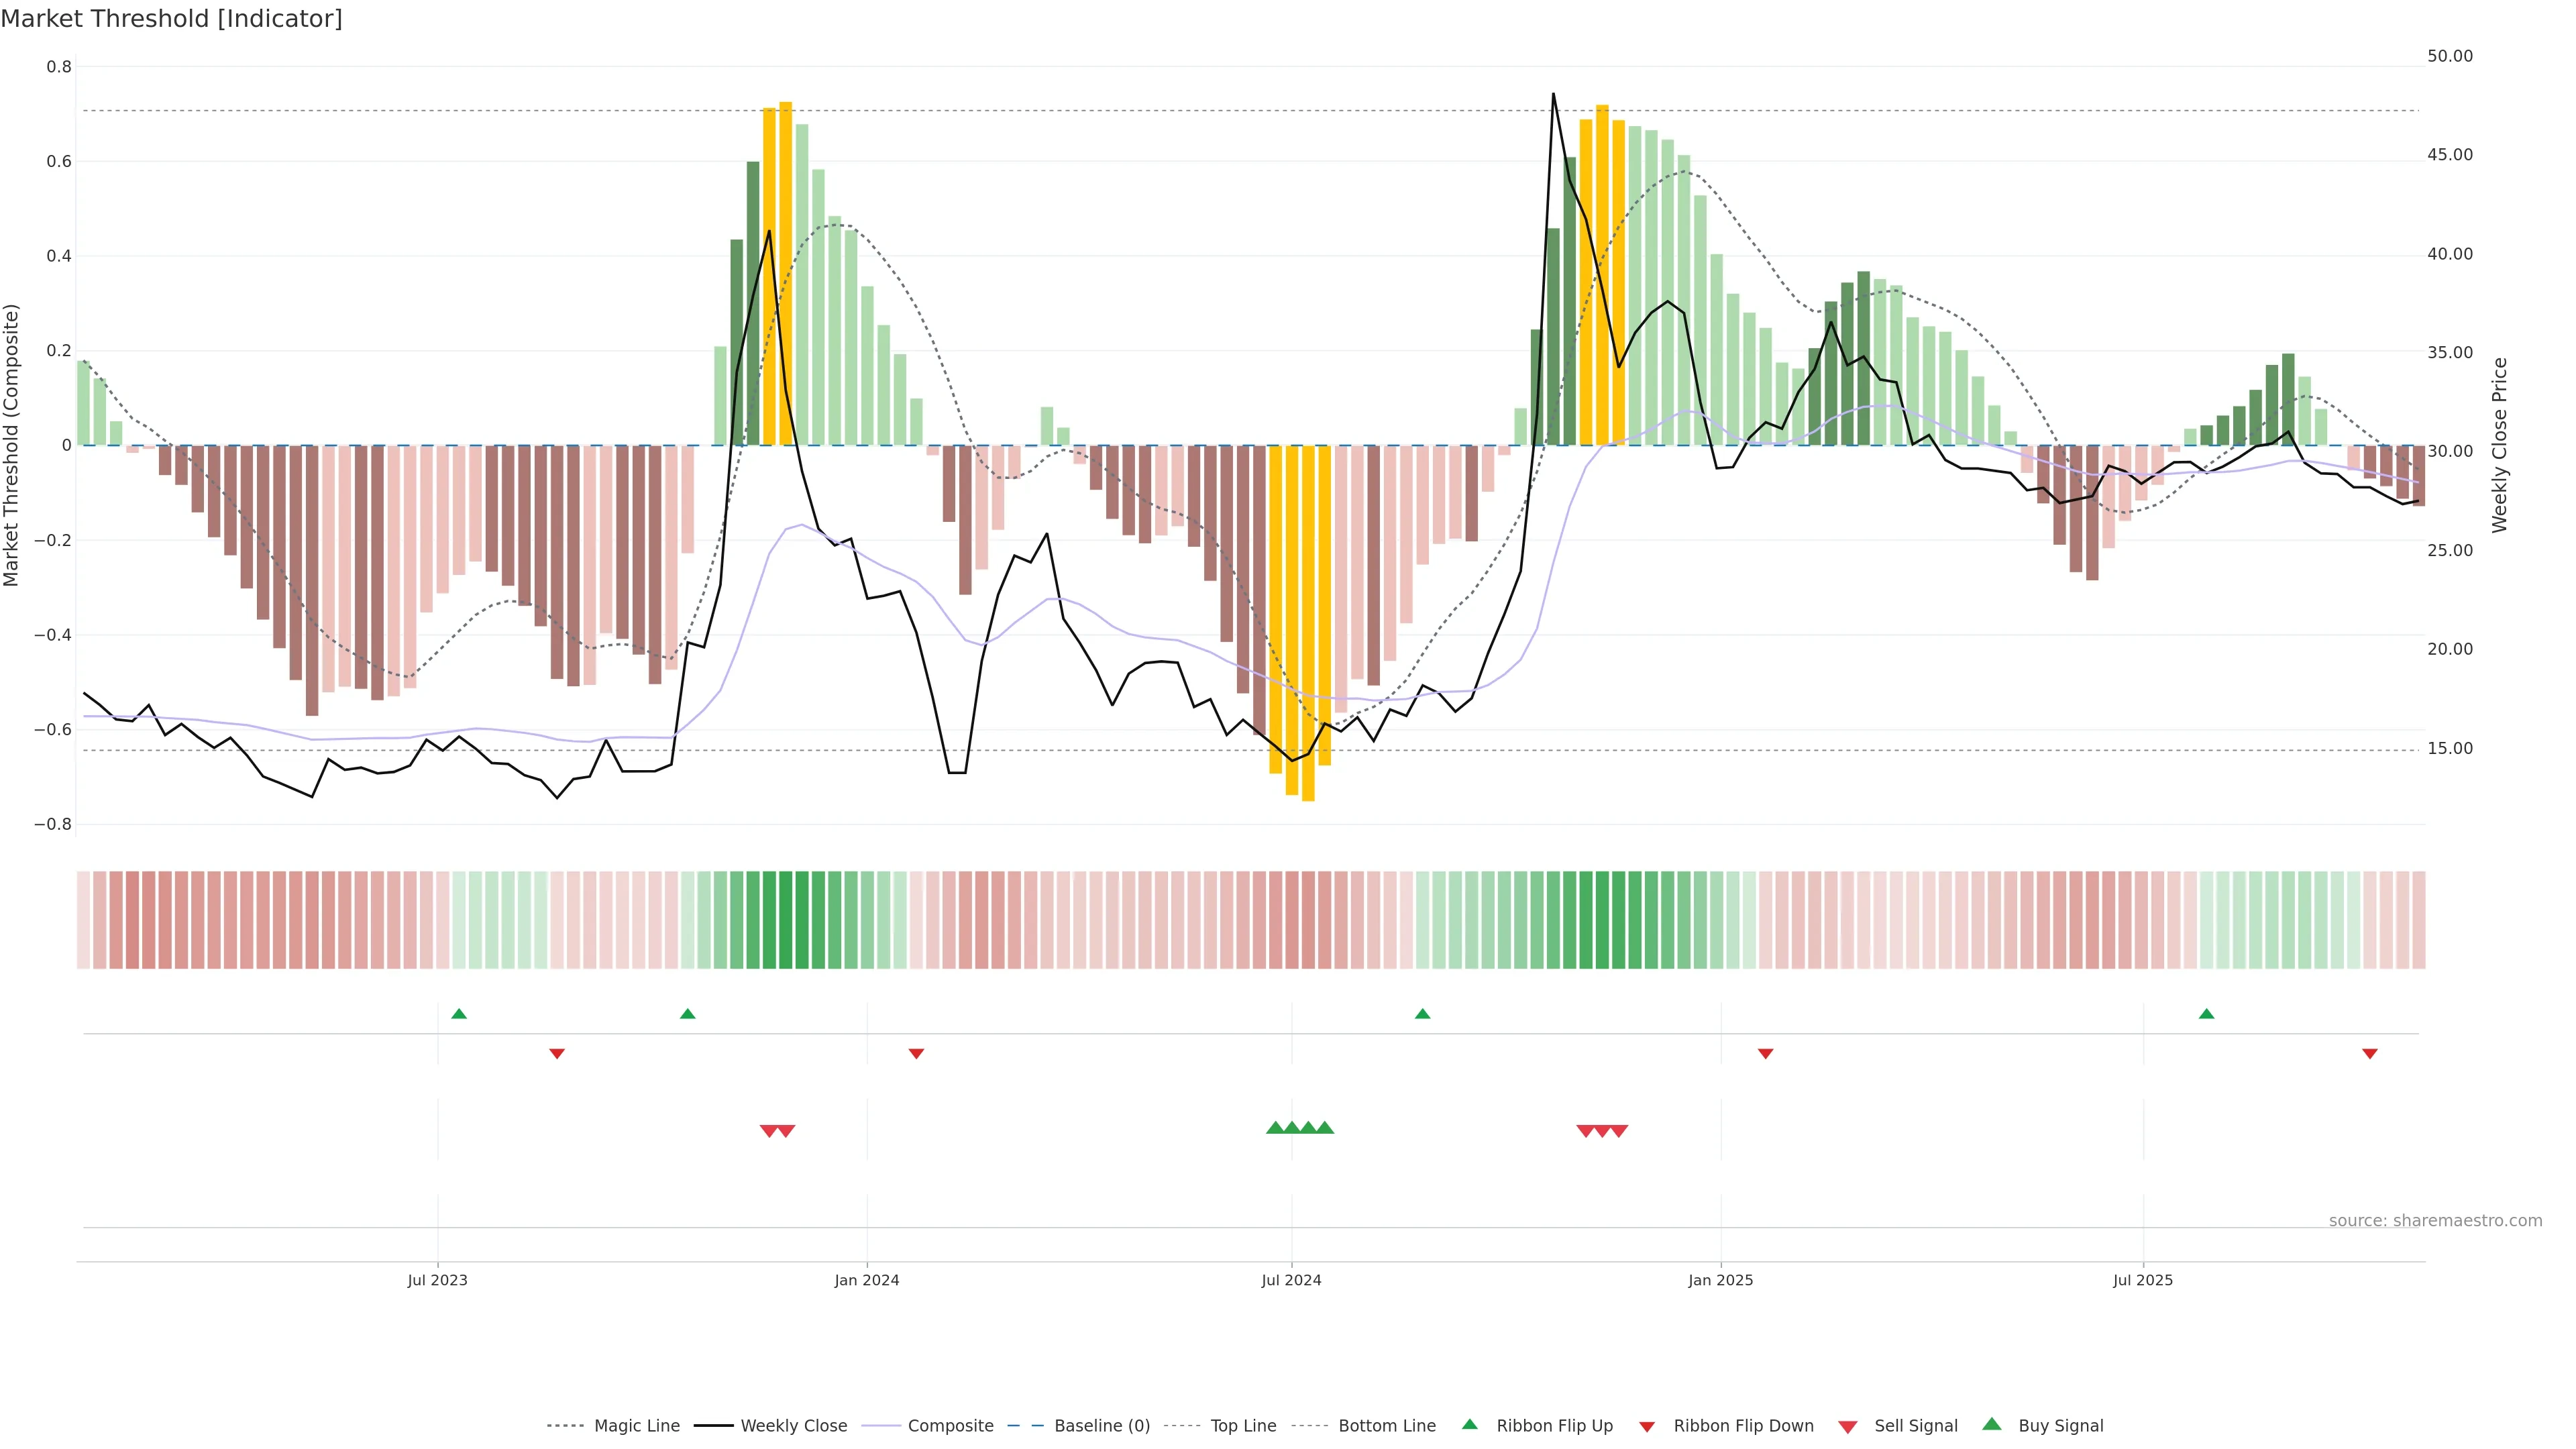Screen dimensions: 2576x1449
Task: Click the Buy Signal legend triangle icon
Action: (1992, 1424)
